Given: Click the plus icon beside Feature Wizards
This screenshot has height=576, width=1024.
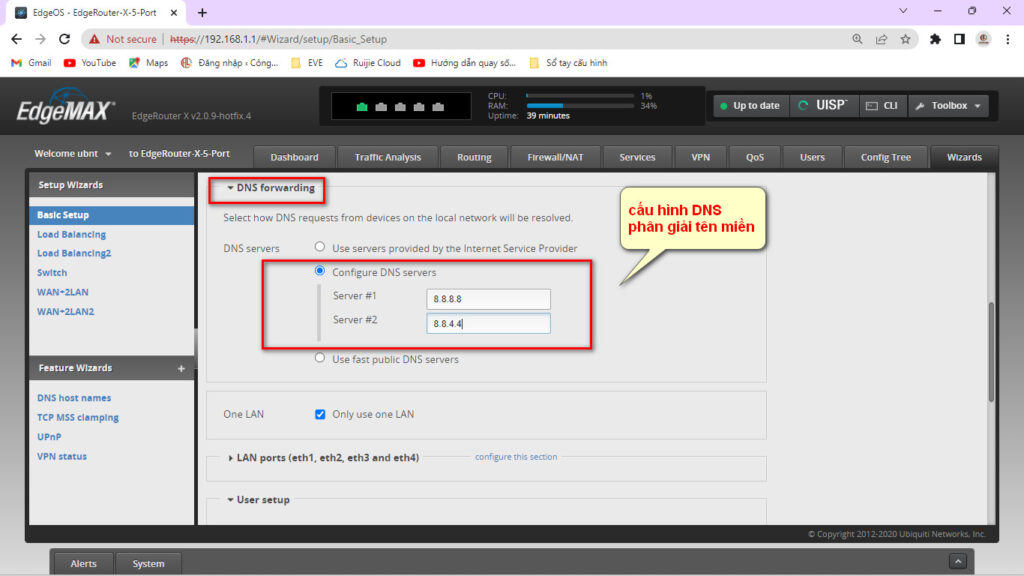Looking at the screenshot, I should tap(181, 368).
